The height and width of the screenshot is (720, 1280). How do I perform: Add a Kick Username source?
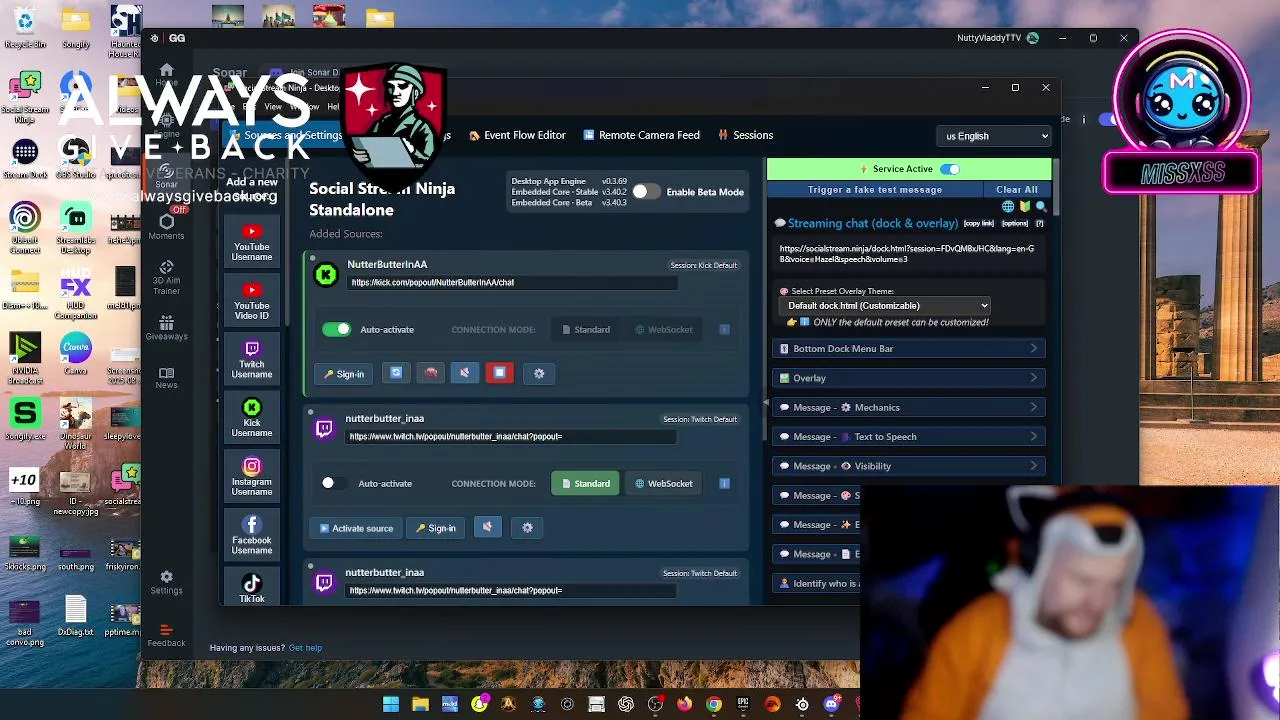click(x=252, y=418)
